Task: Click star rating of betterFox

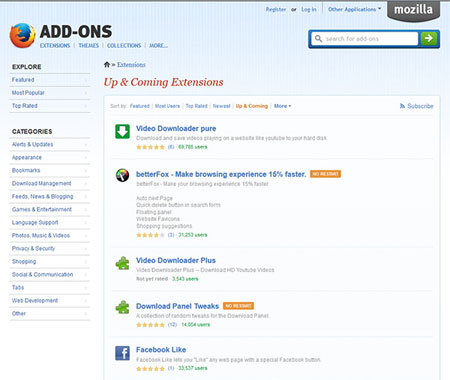Action: tap(150, 235)
